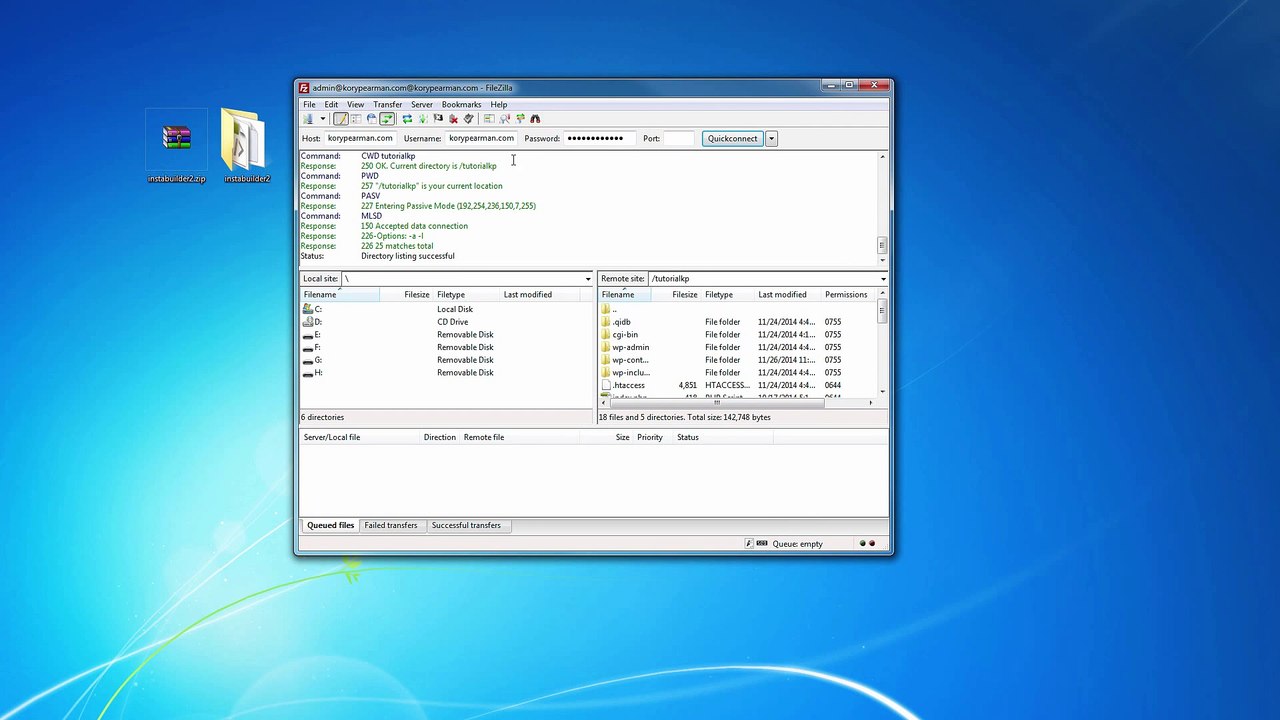Focus the Host input field
The width and height of the screenshot is (1280, 720).
point(360,139)
